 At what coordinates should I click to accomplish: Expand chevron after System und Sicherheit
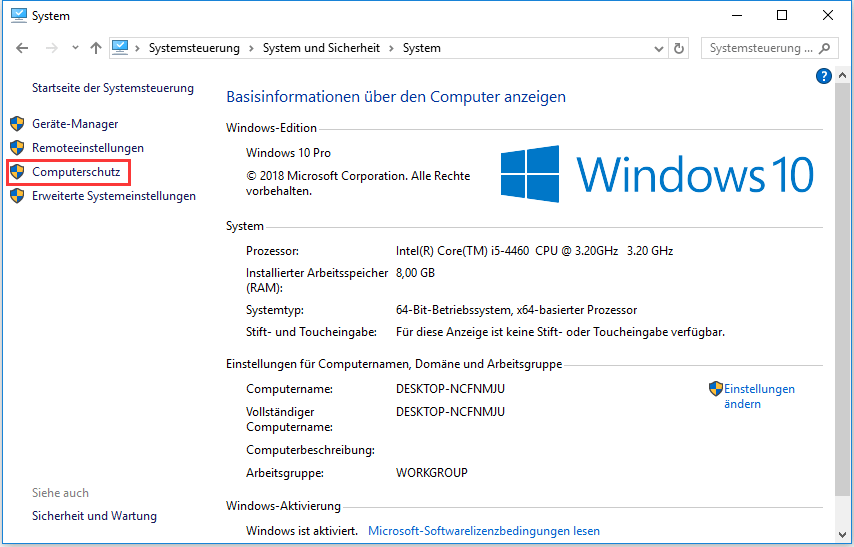(x=391, y=48)
